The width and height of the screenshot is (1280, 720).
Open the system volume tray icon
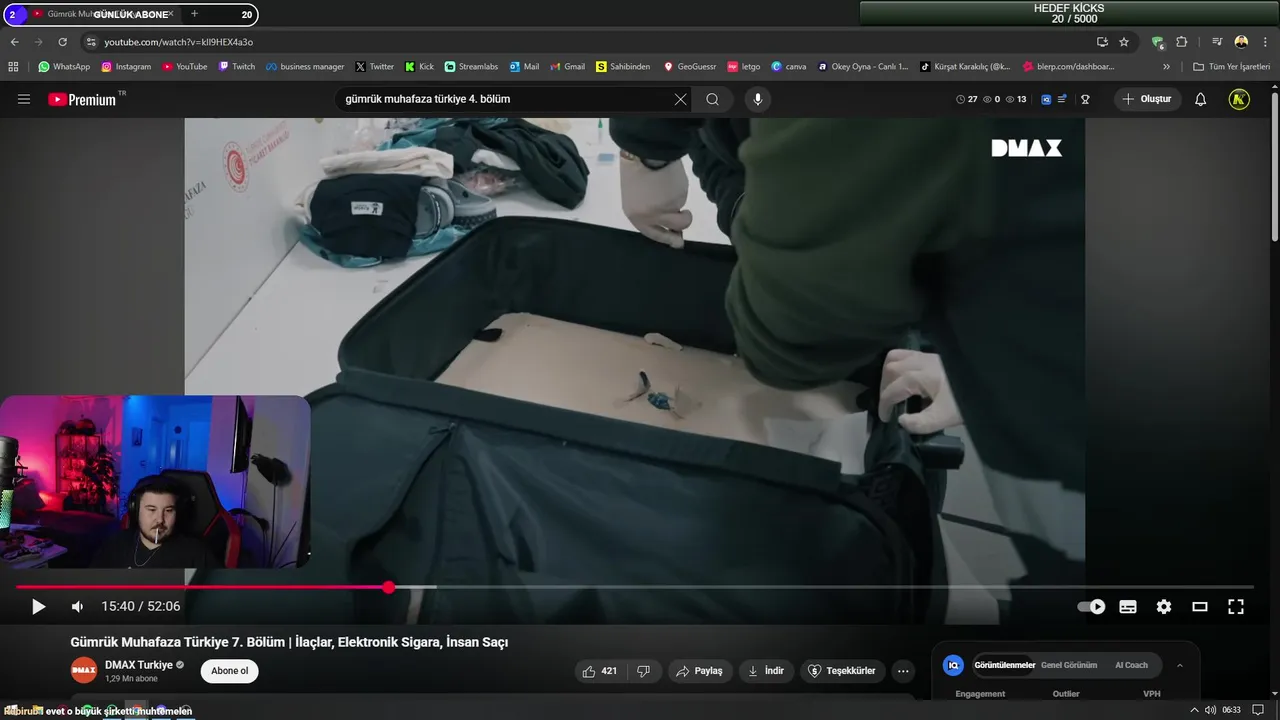1211,710
